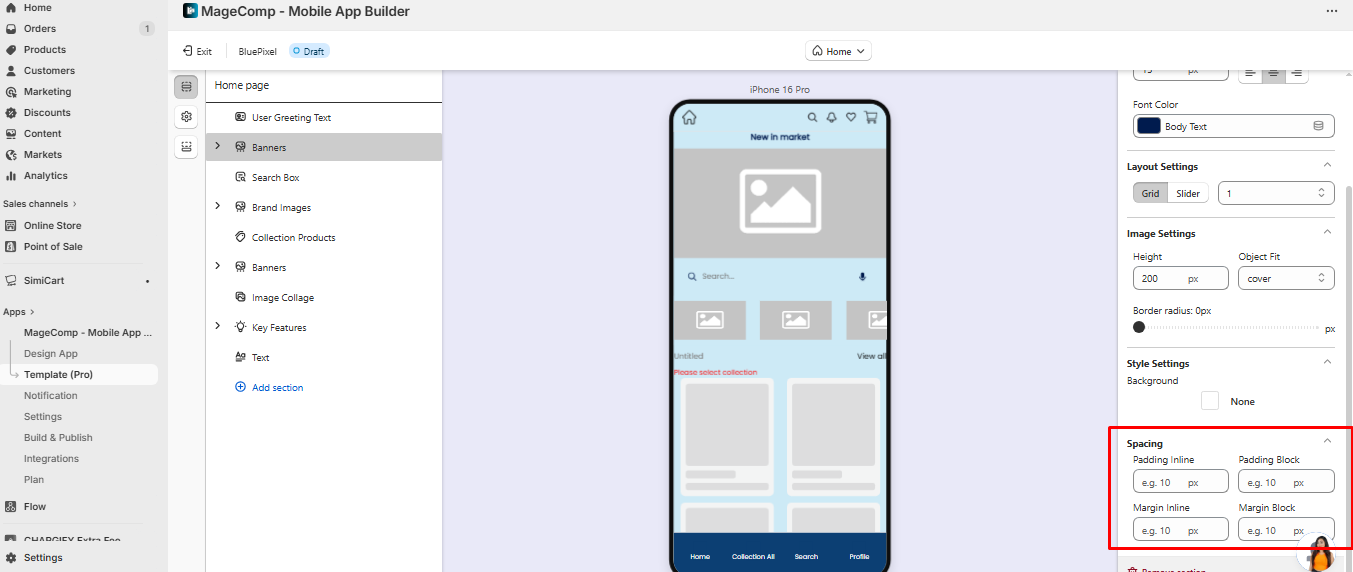Open the Object Fit cover dropdown

coord(1286,279)
